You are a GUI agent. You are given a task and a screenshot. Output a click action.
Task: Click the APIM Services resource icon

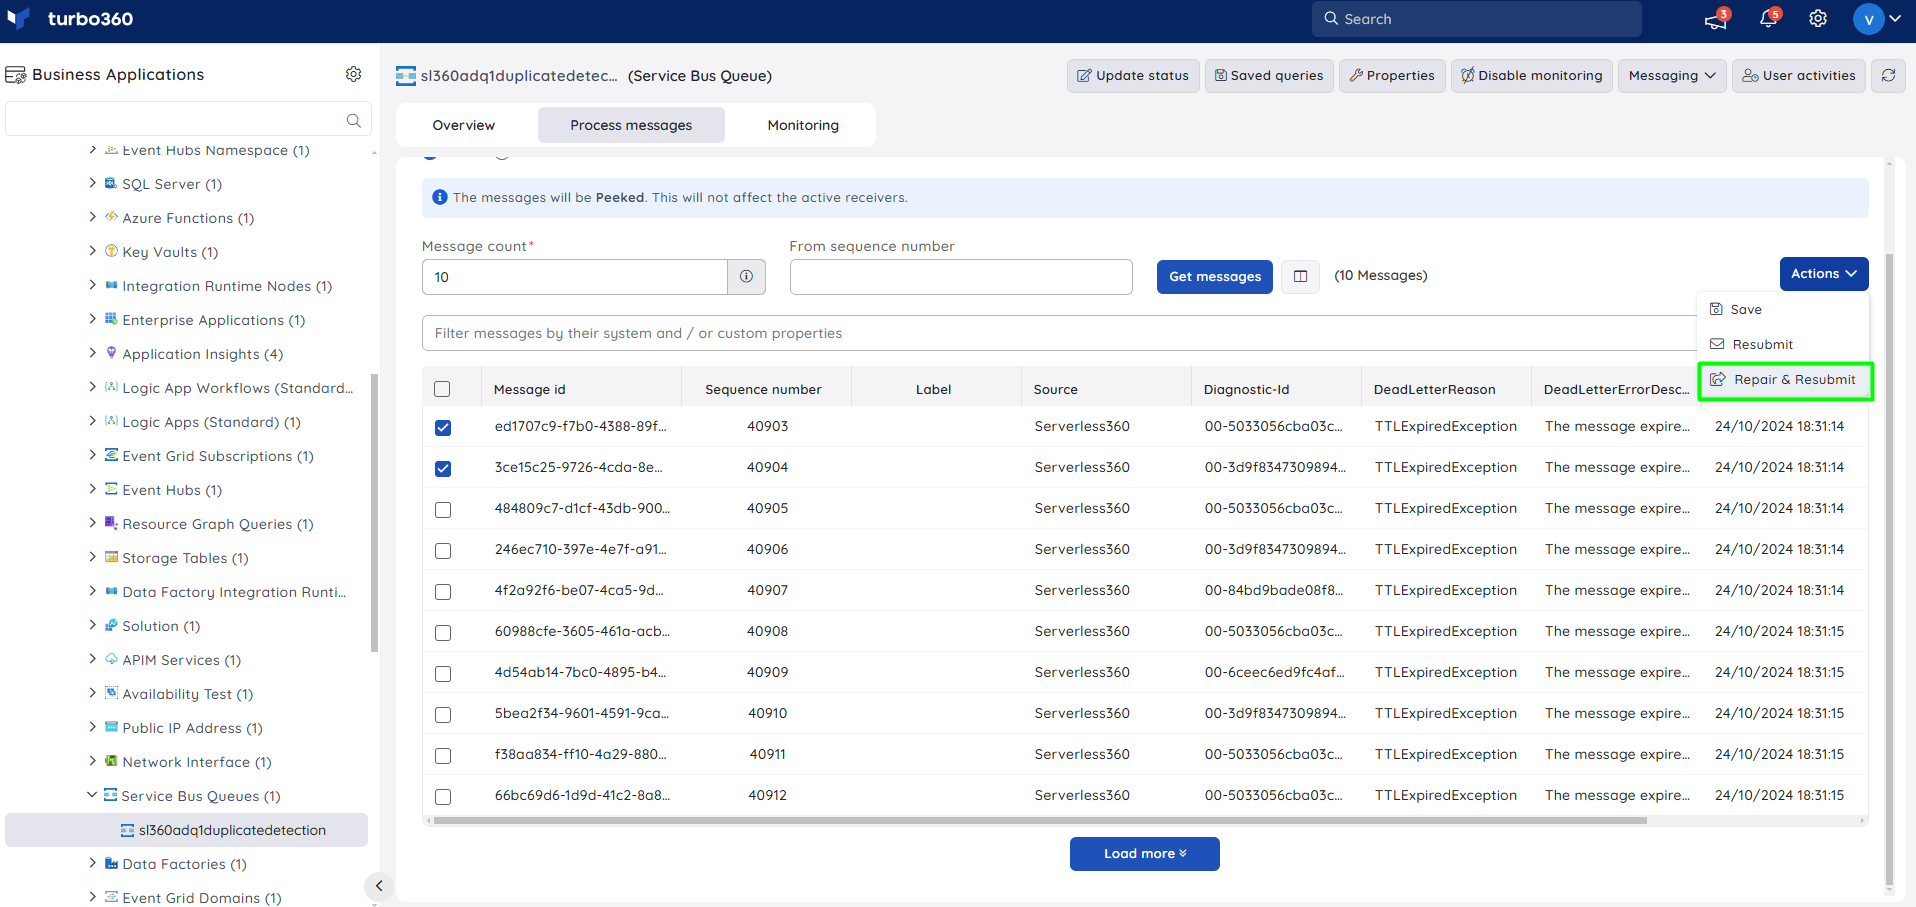[111, 659]
